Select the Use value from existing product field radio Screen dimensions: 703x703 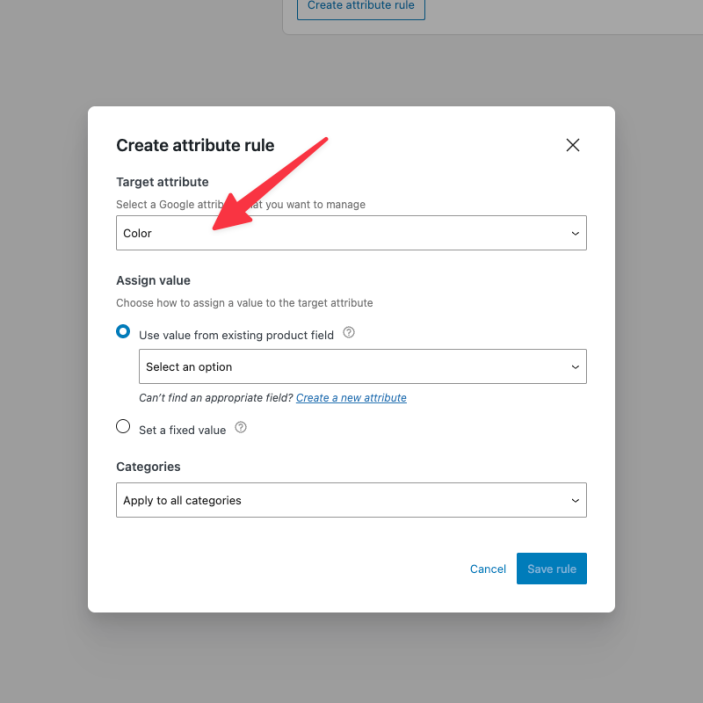click(x=123, y=332)
